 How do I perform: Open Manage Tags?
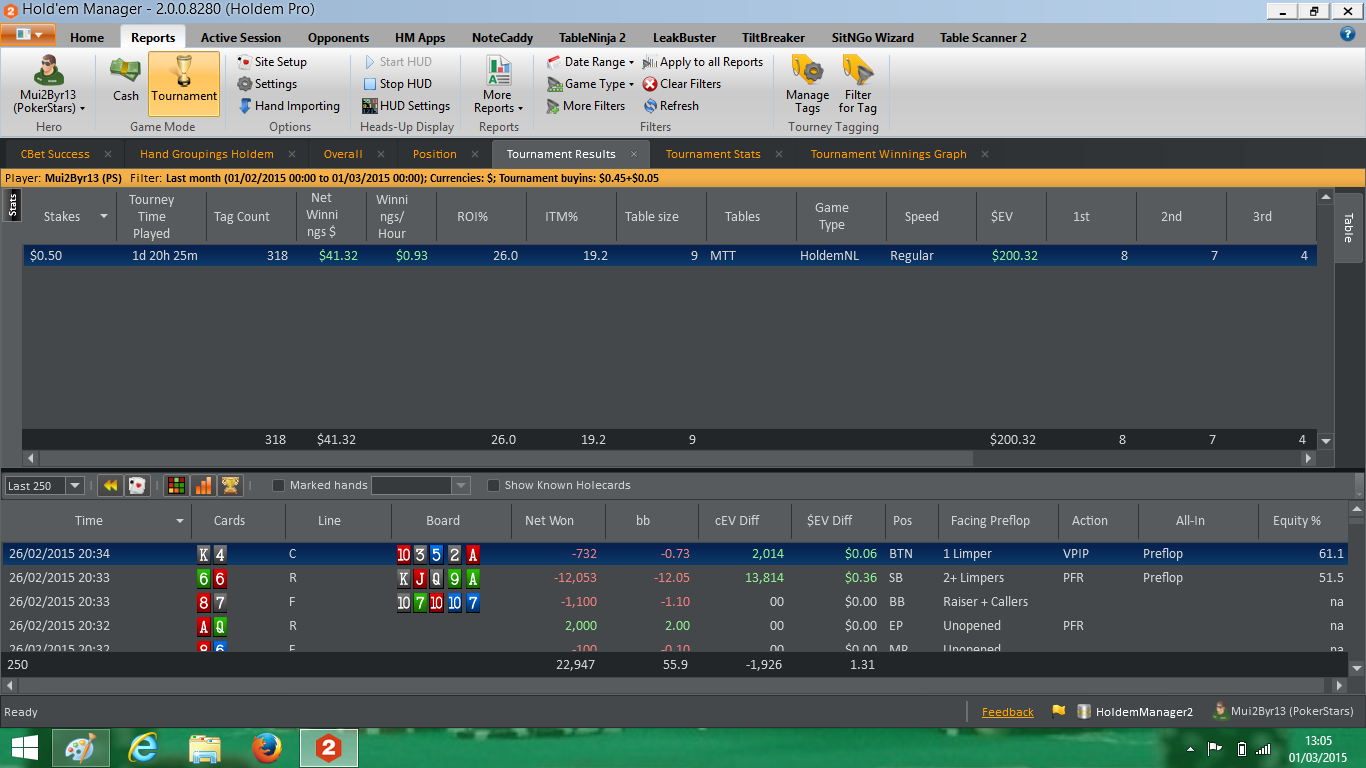point(807,84)
